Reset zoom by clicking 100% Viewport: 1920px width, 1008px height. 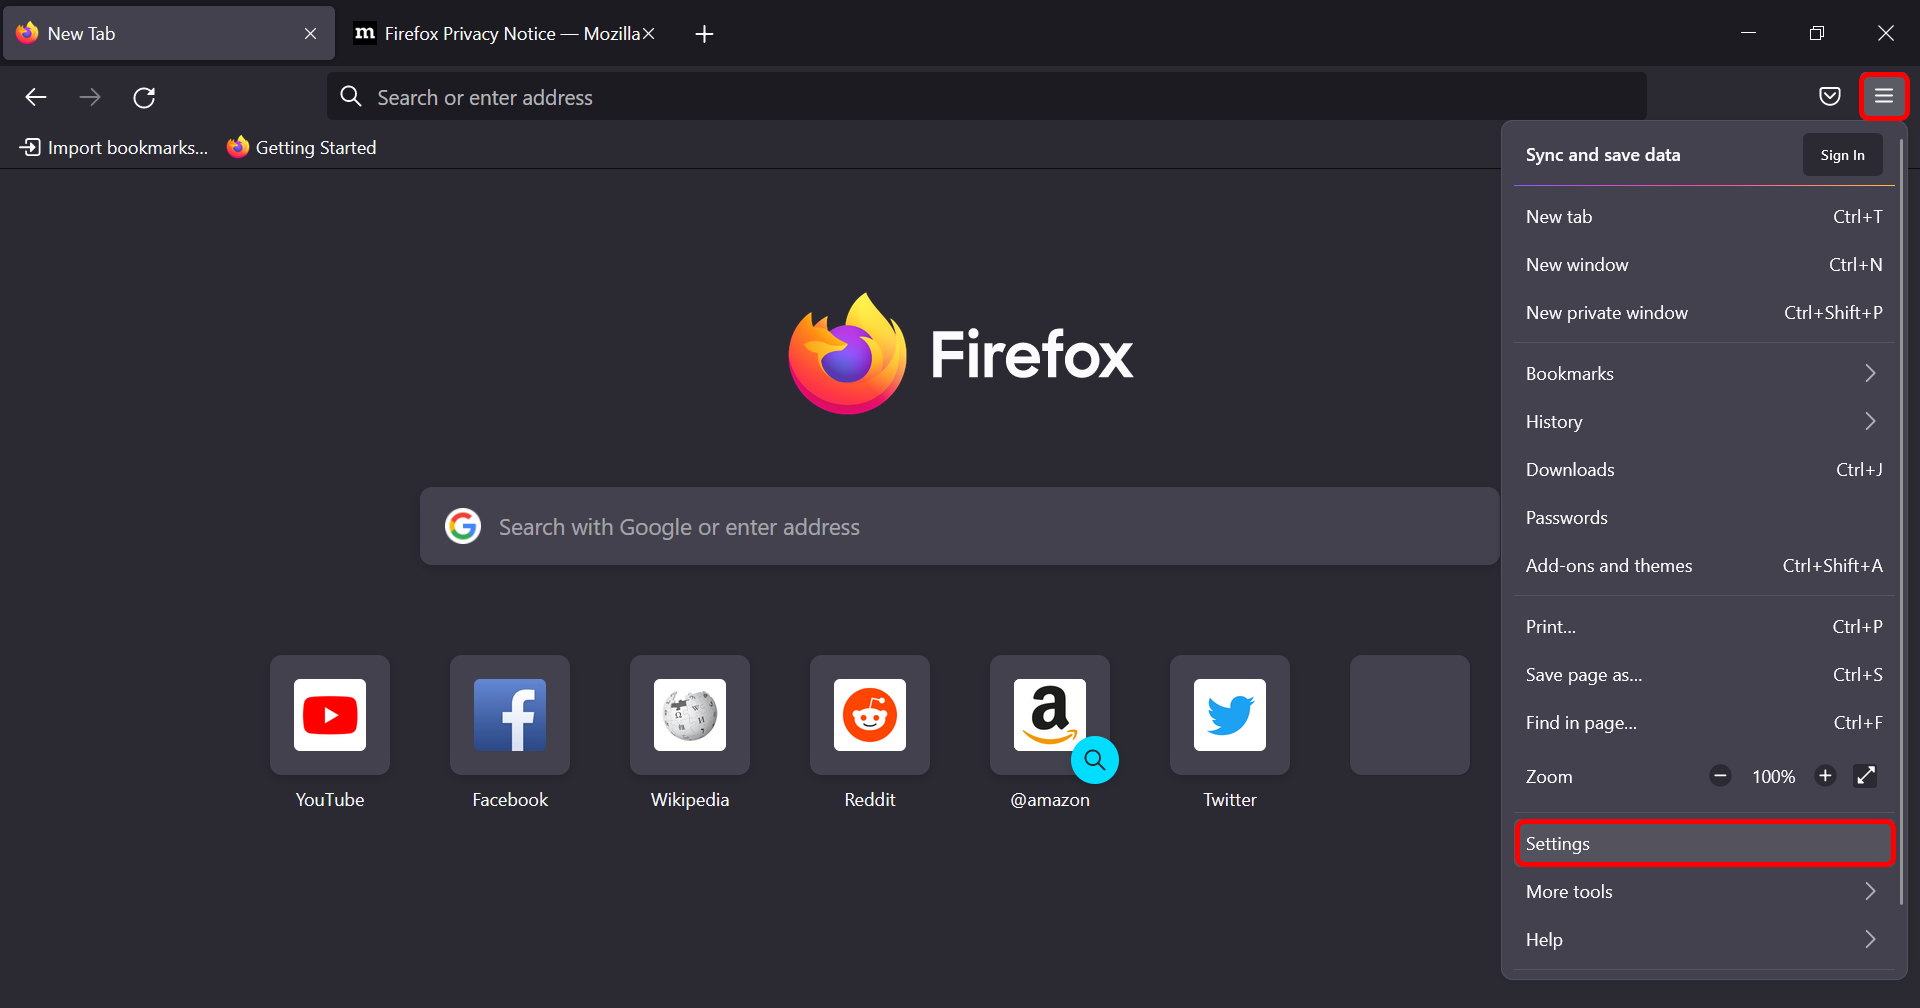pos(1773,777)
